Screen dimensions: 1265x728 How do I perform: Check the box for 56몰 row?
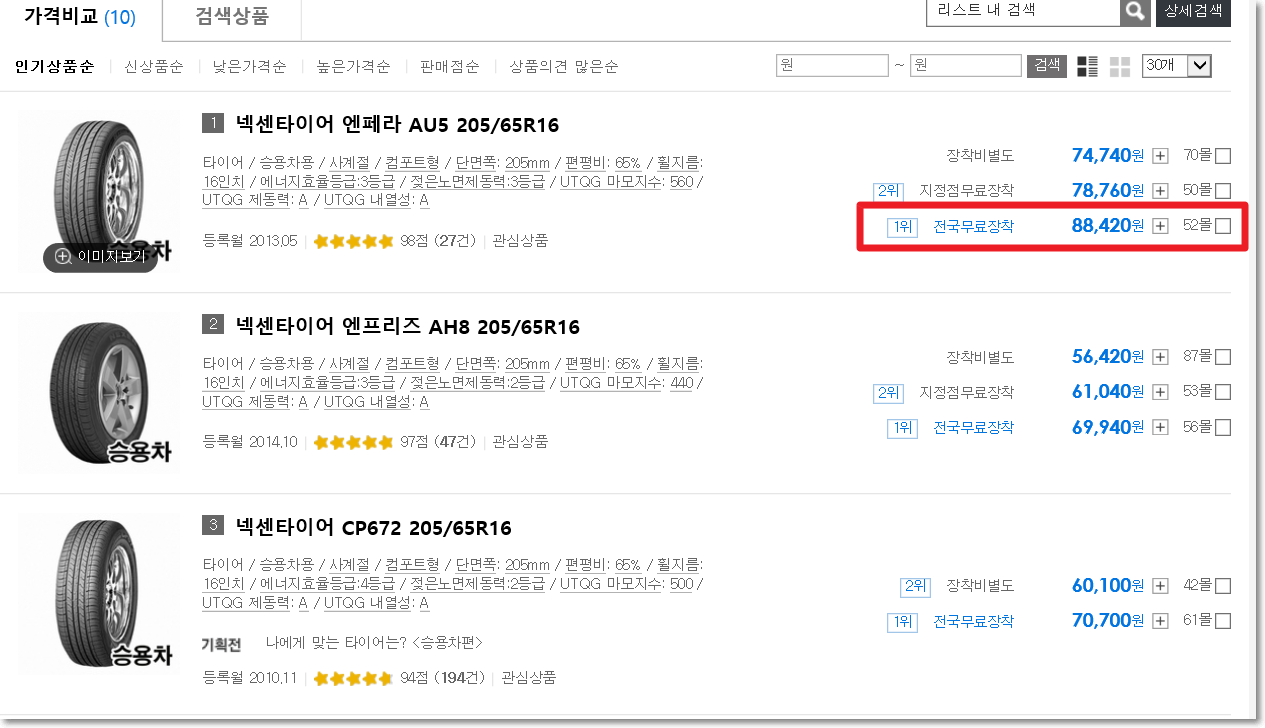1223,428
